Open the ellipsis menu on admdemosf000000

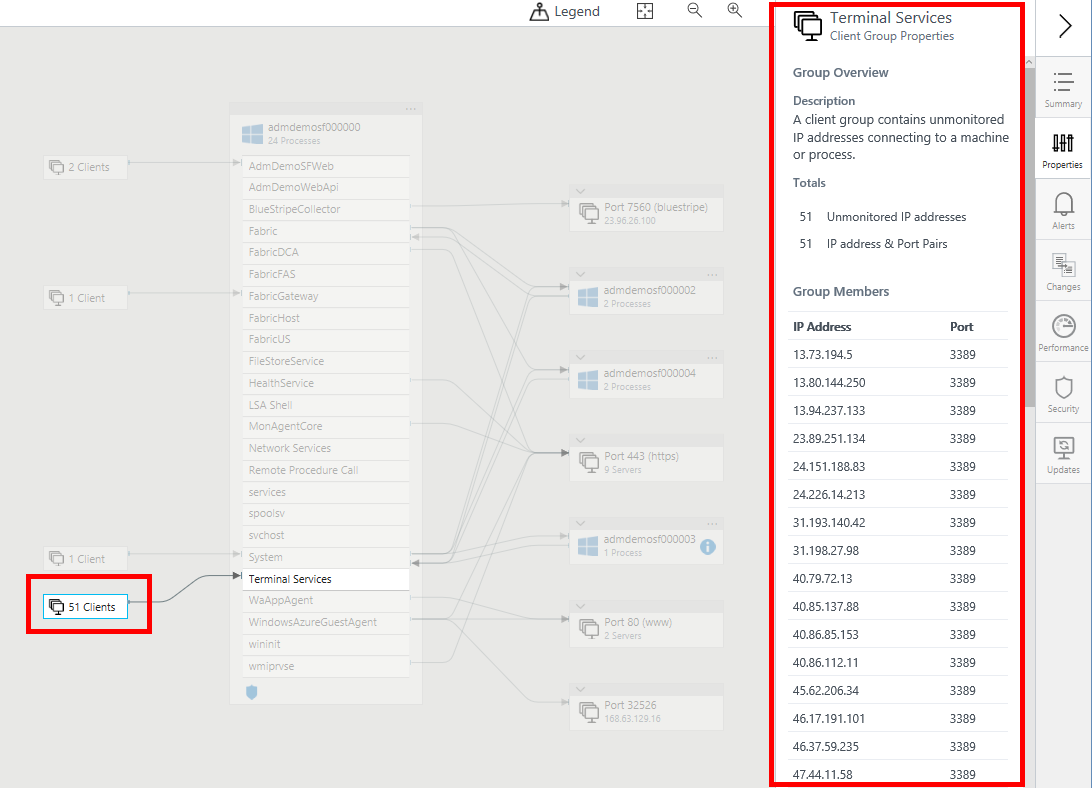[x=410, y=108]
